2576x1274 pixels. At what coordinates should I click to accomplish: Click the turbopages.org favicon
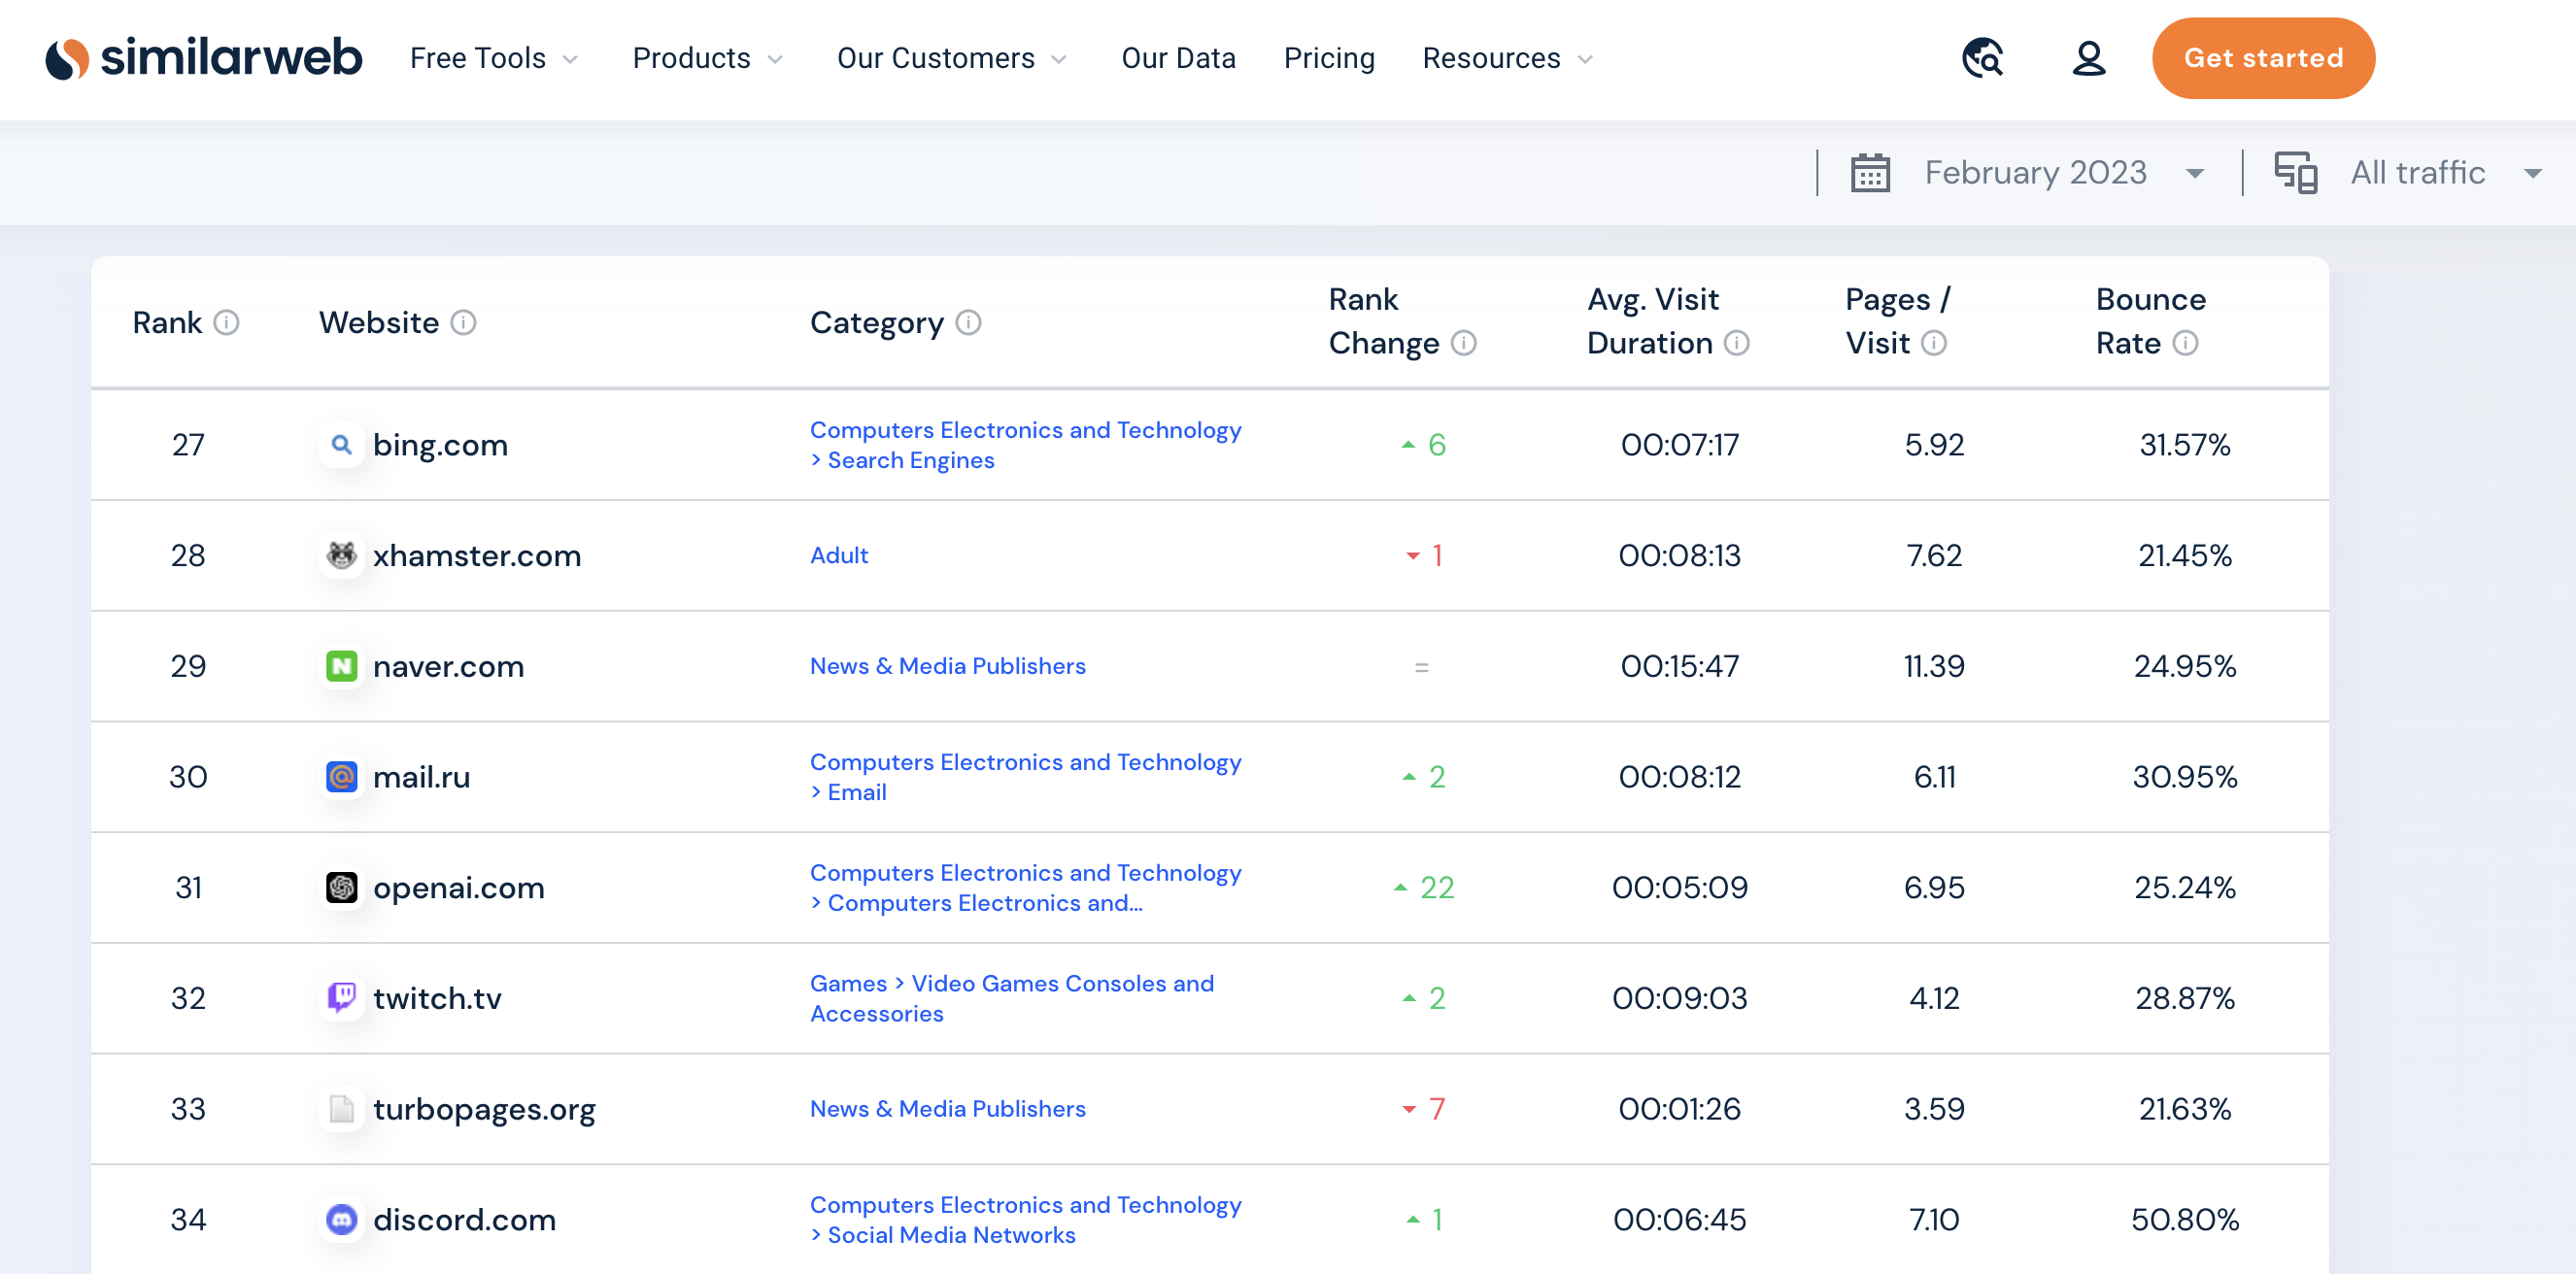tap(342, 1109)
